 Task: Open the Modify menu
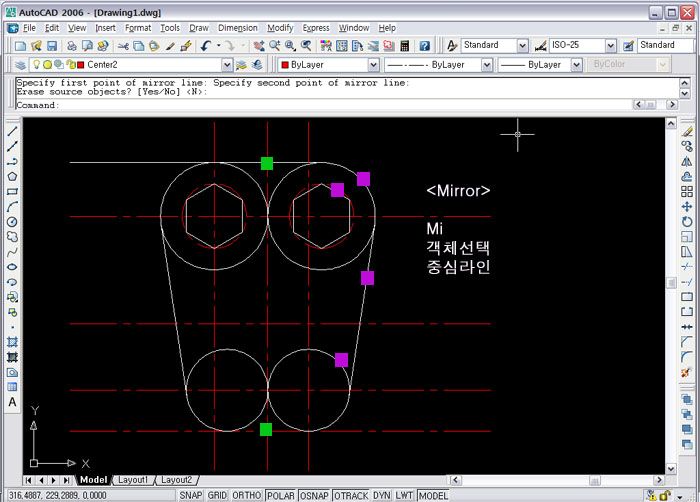pyautogui.click(x=280, y=28)
